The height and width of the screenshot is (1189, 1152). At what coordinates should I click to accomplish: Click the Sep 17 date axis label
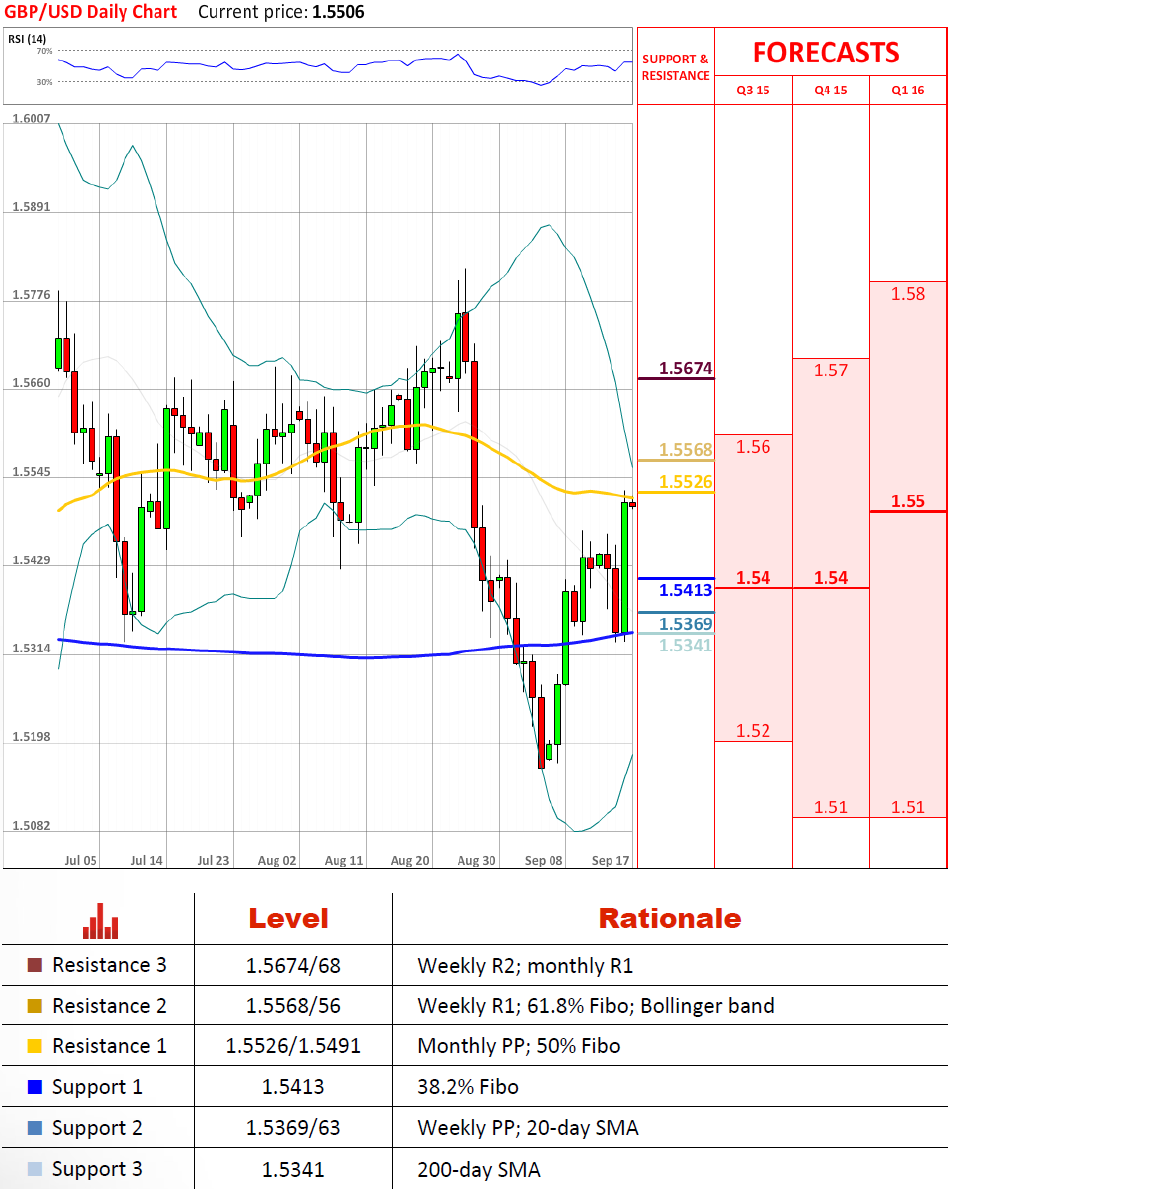(x=611, y=861)
